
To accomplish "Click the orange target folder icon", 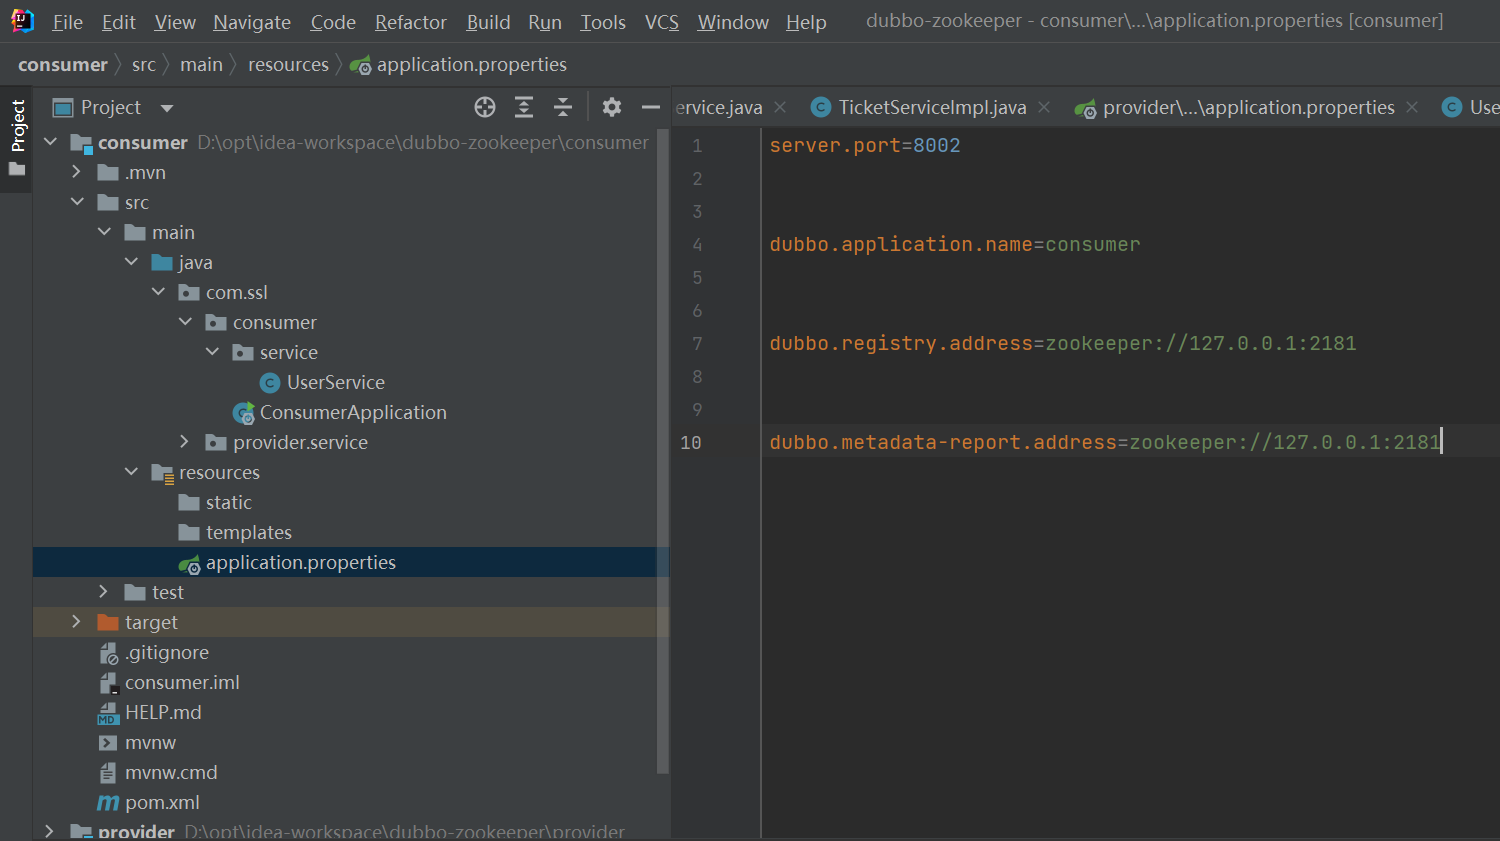I will (x=108, y=622).
